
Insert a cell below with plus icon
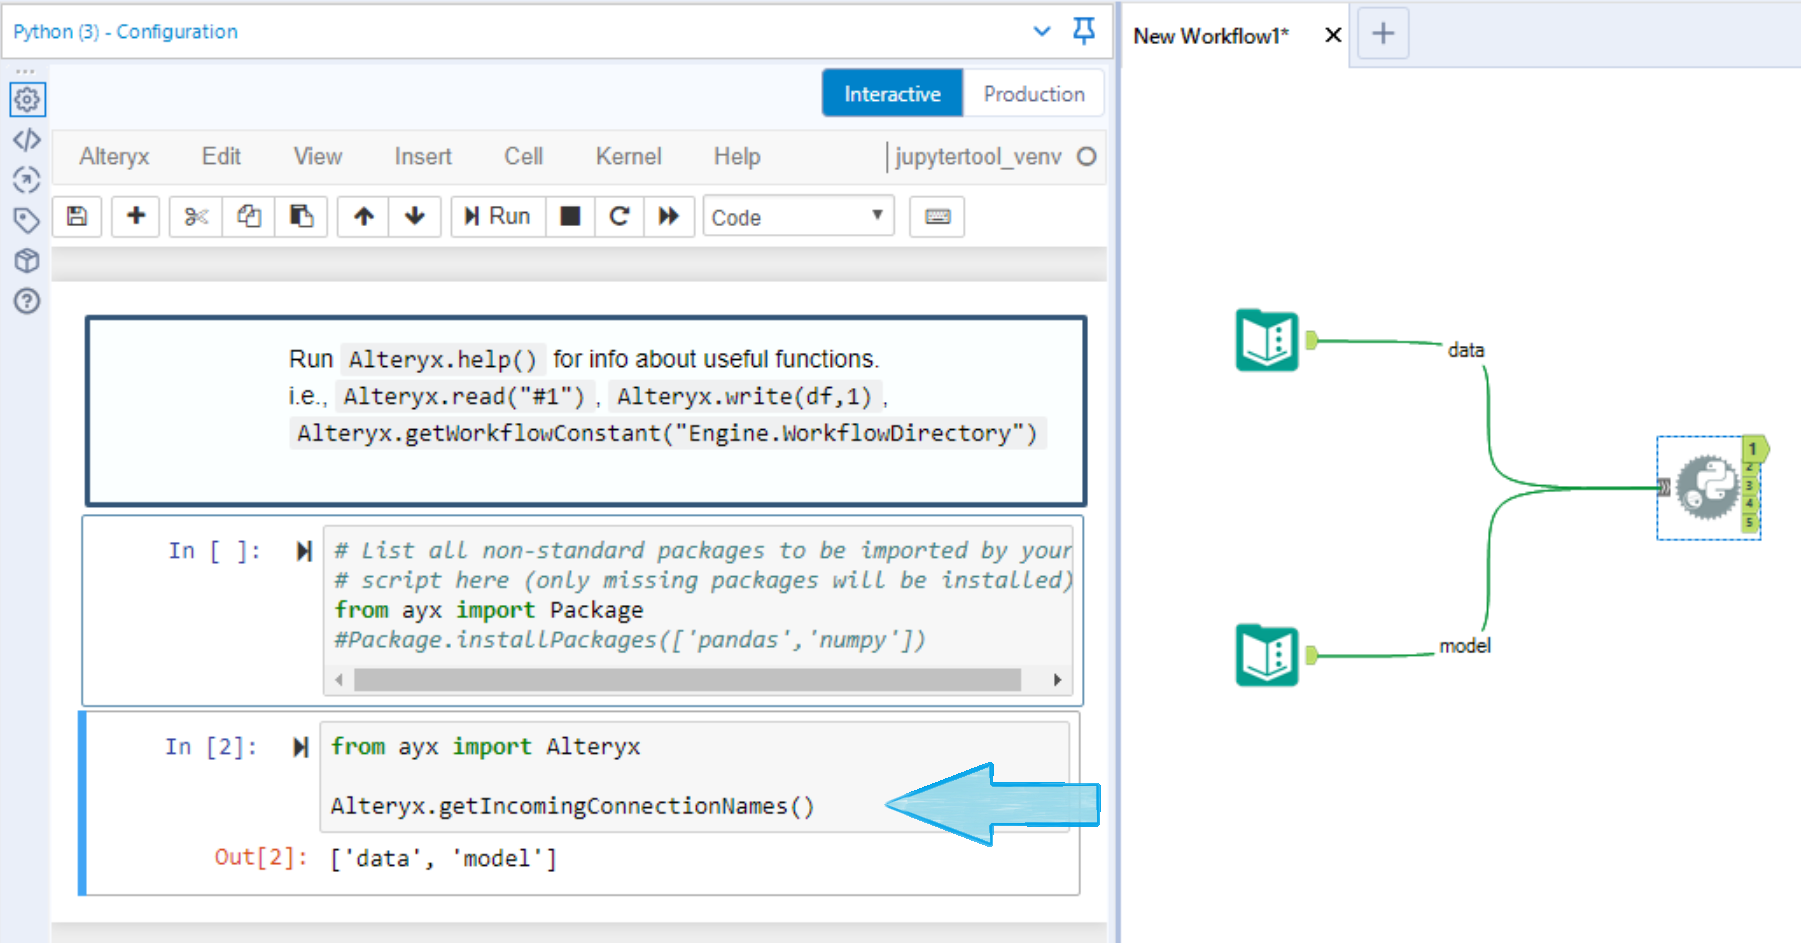pyautogui.click(x=136, y=217)
